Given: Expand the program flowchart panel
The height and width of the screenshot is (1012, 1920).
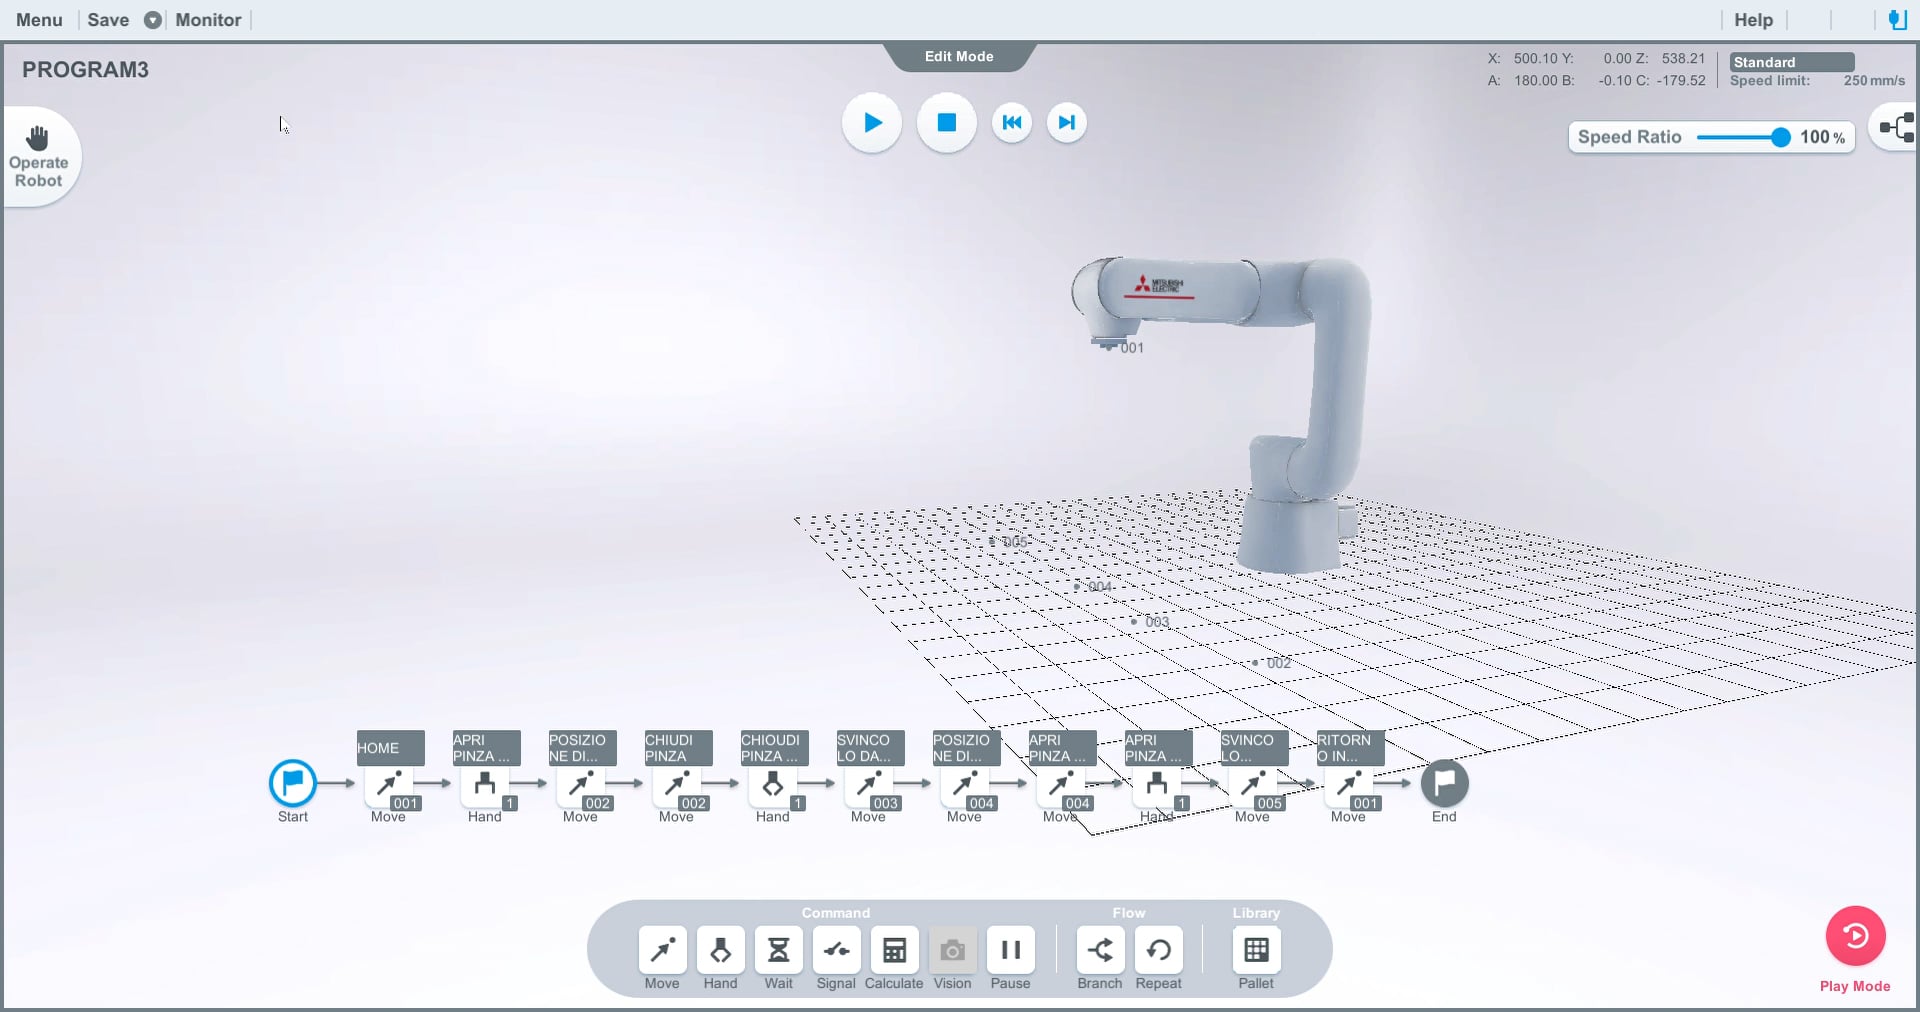Looking at the screenshot, I should click(x=1895, y=128).
